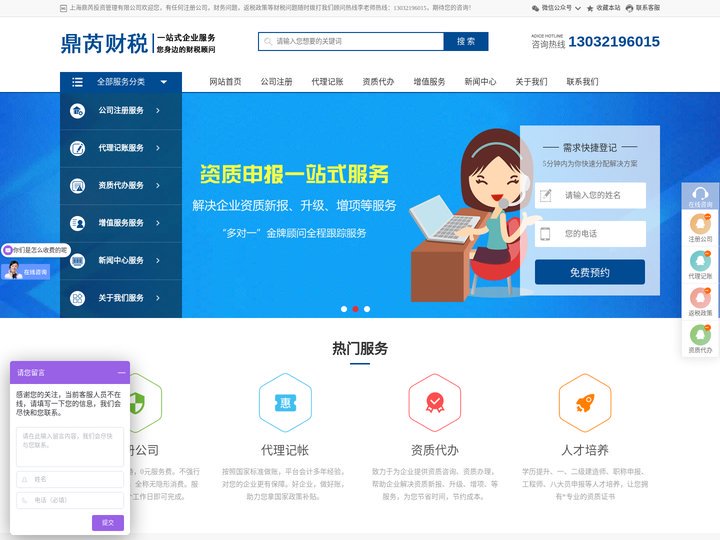720x540 pixels.
Task: Select third banner carousel dot
Action: [367, 309]
